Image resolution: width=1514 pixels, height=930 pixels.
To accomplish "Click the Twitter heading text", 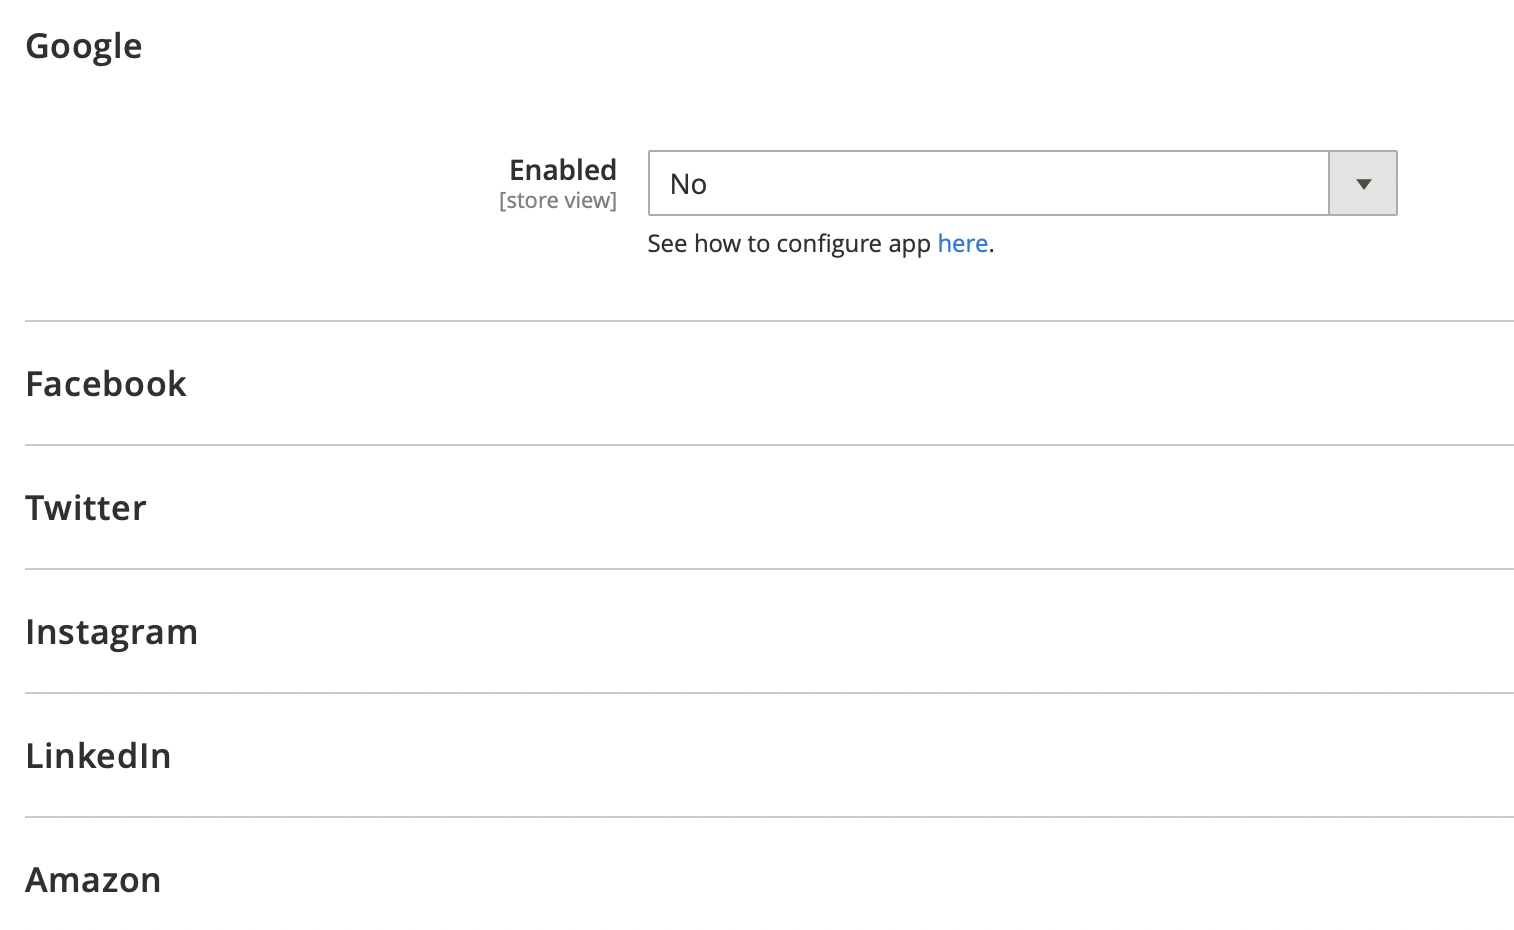I will [x=86, y=508].
